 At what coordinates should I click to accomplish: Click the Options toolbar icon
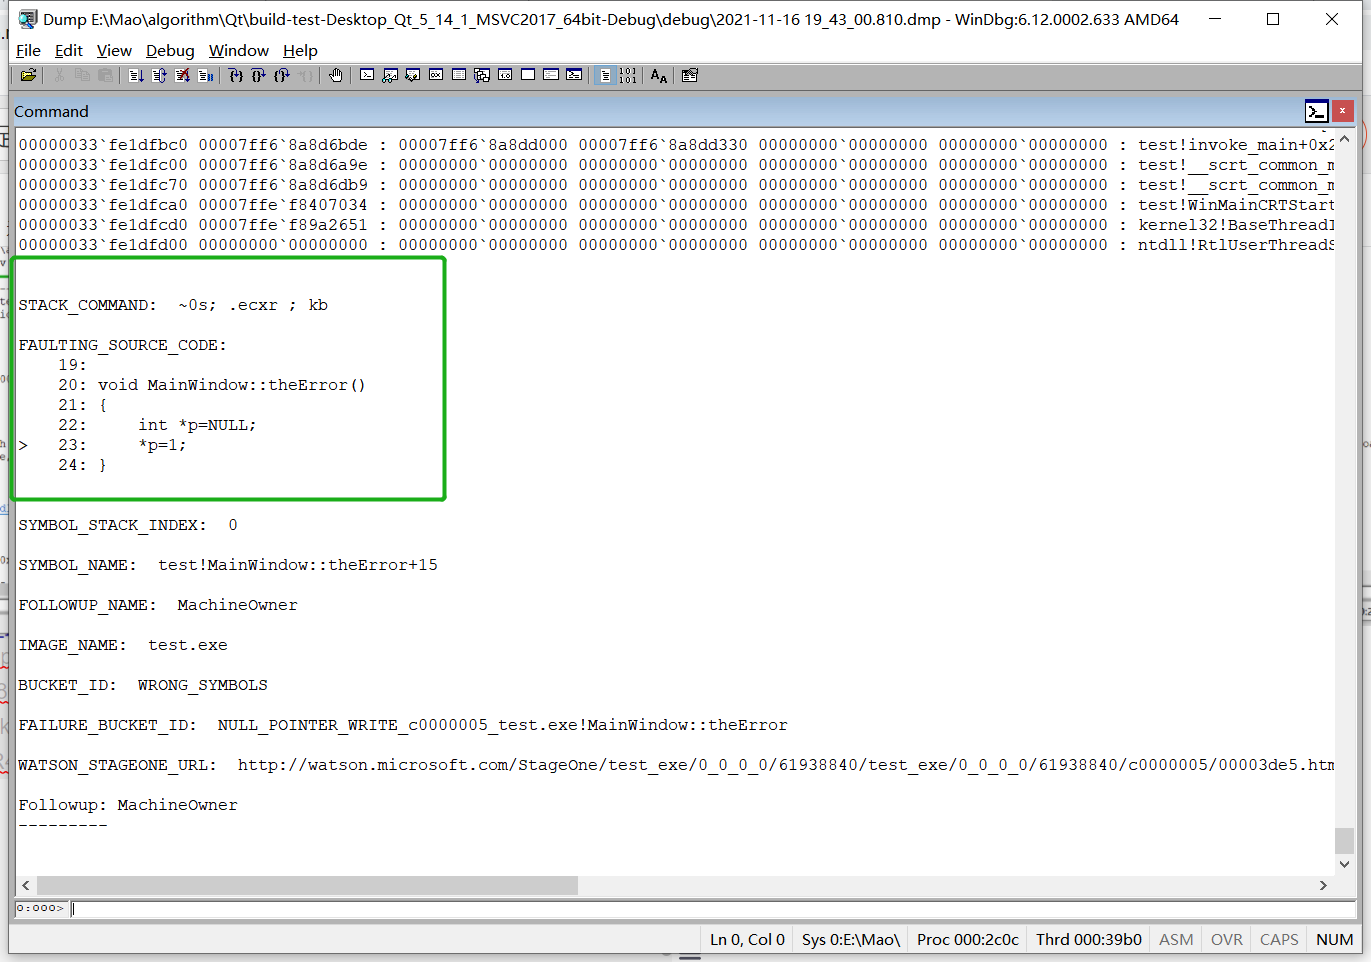click(689, 75)
